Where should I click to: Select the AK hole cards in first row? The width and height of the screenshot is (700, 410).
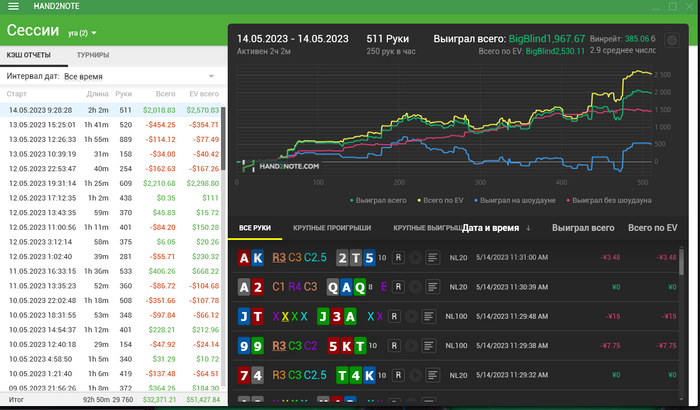(250, 258)
